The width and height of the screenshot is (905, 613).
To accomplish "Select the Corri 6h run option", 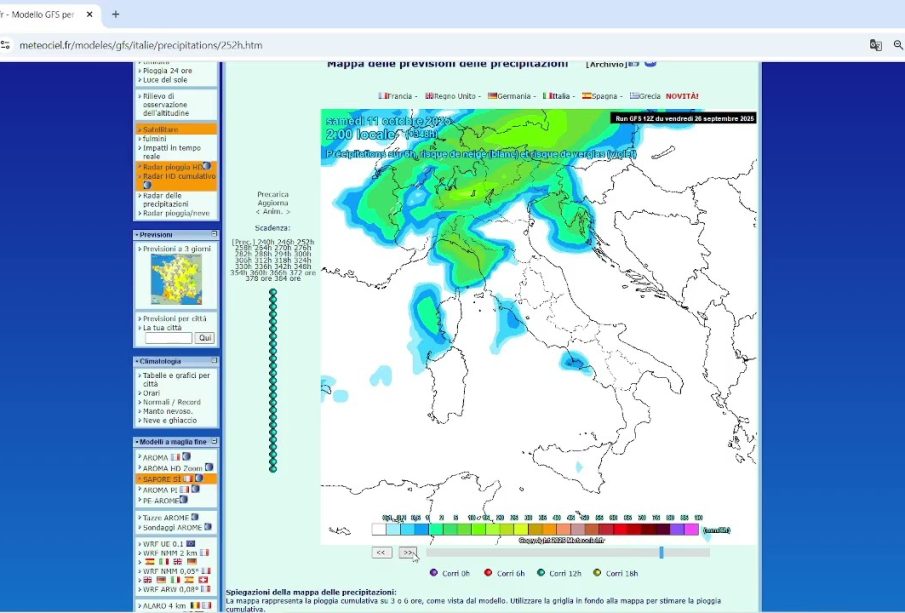I will point(488,573).
